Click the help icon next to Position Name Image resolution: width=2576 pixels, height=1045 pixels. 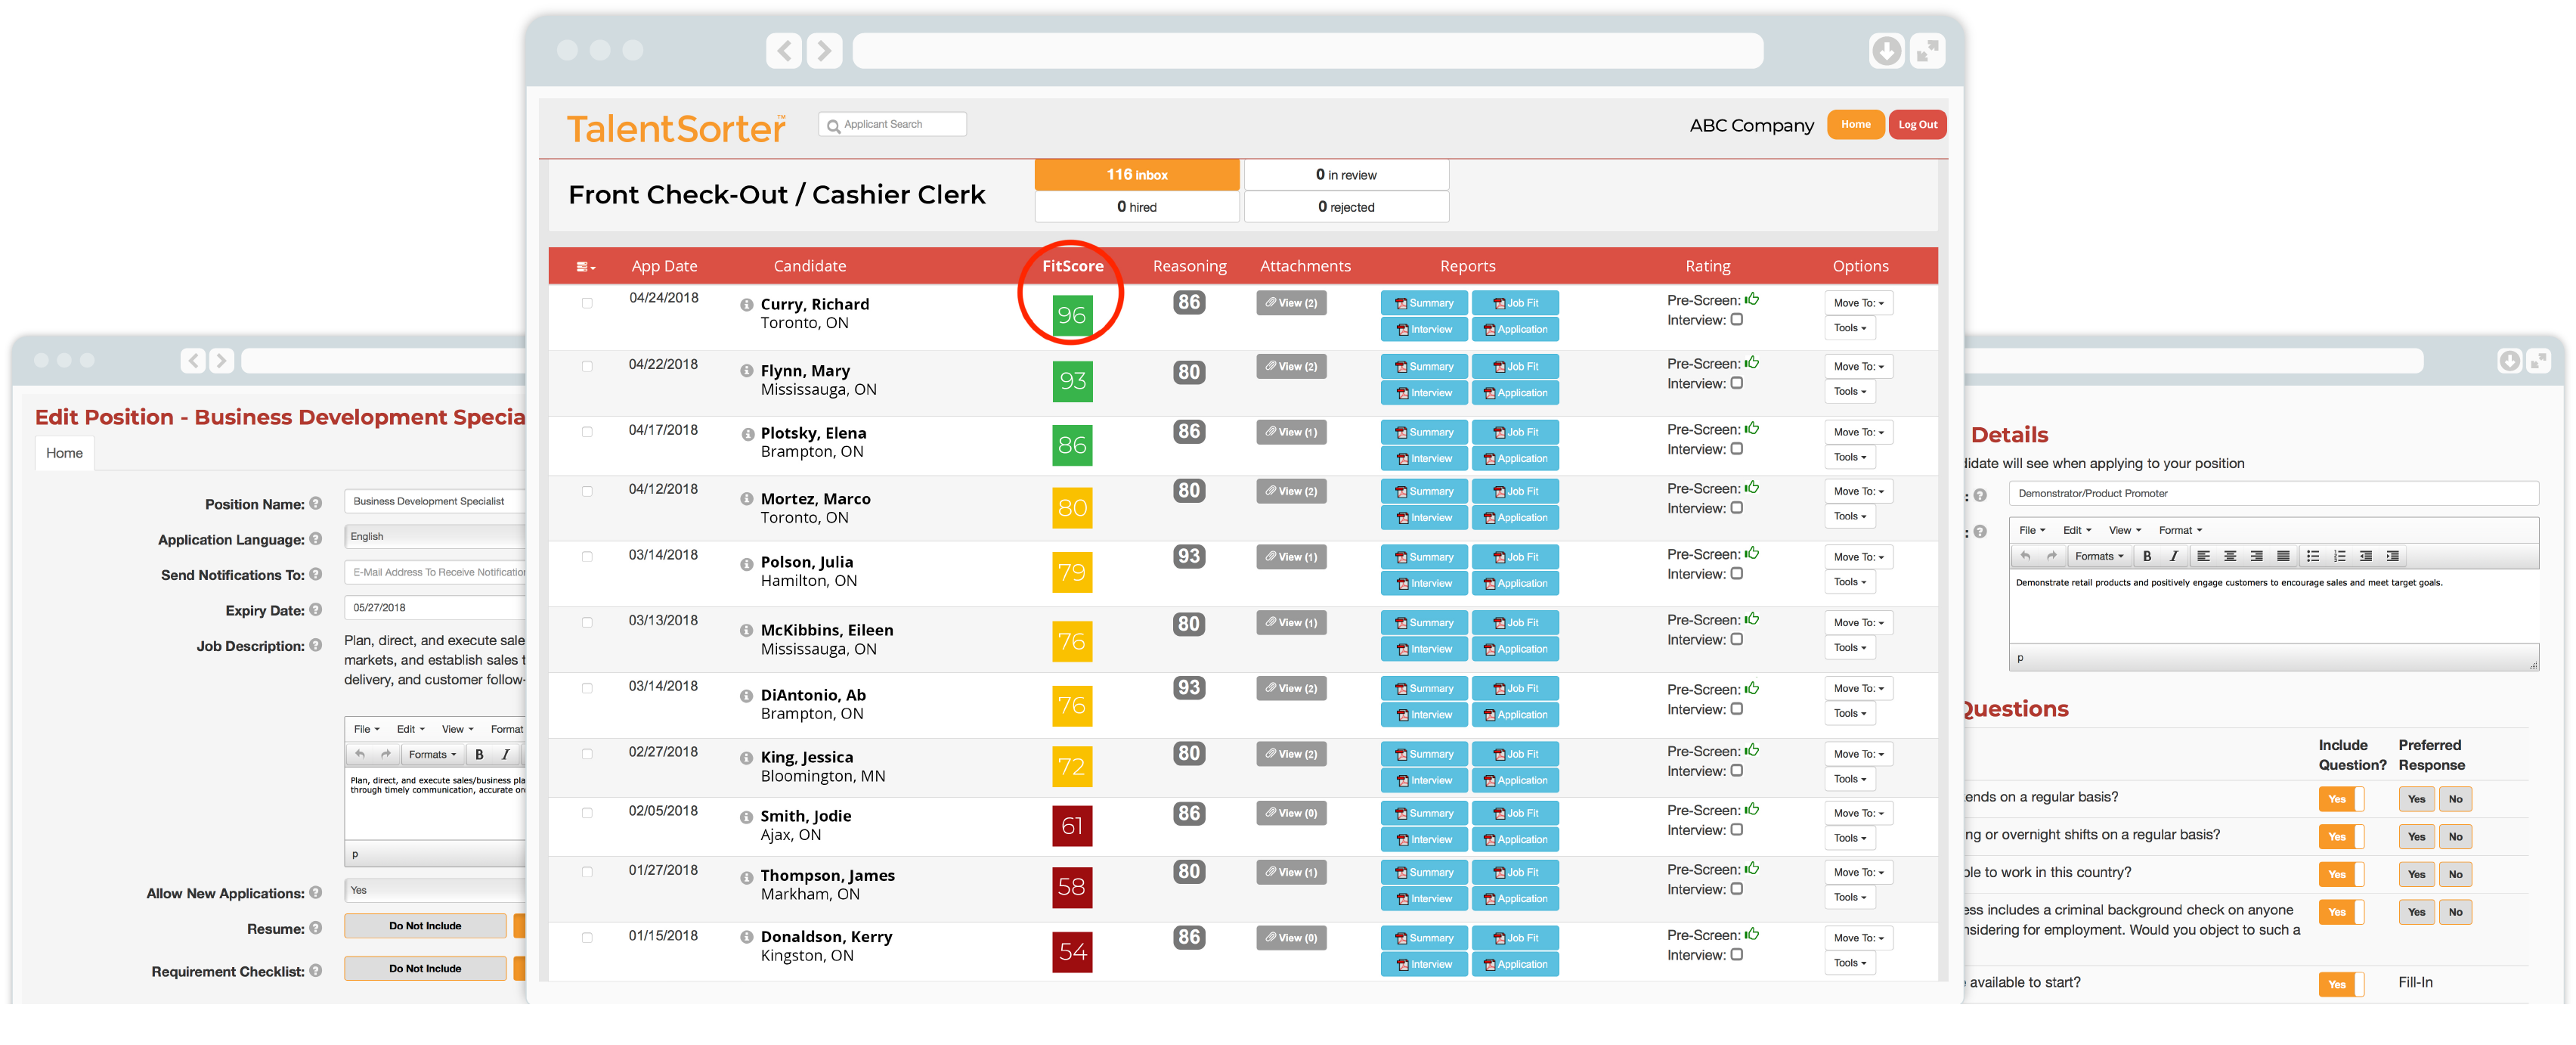pyautogui.click(x=316, y=503)
